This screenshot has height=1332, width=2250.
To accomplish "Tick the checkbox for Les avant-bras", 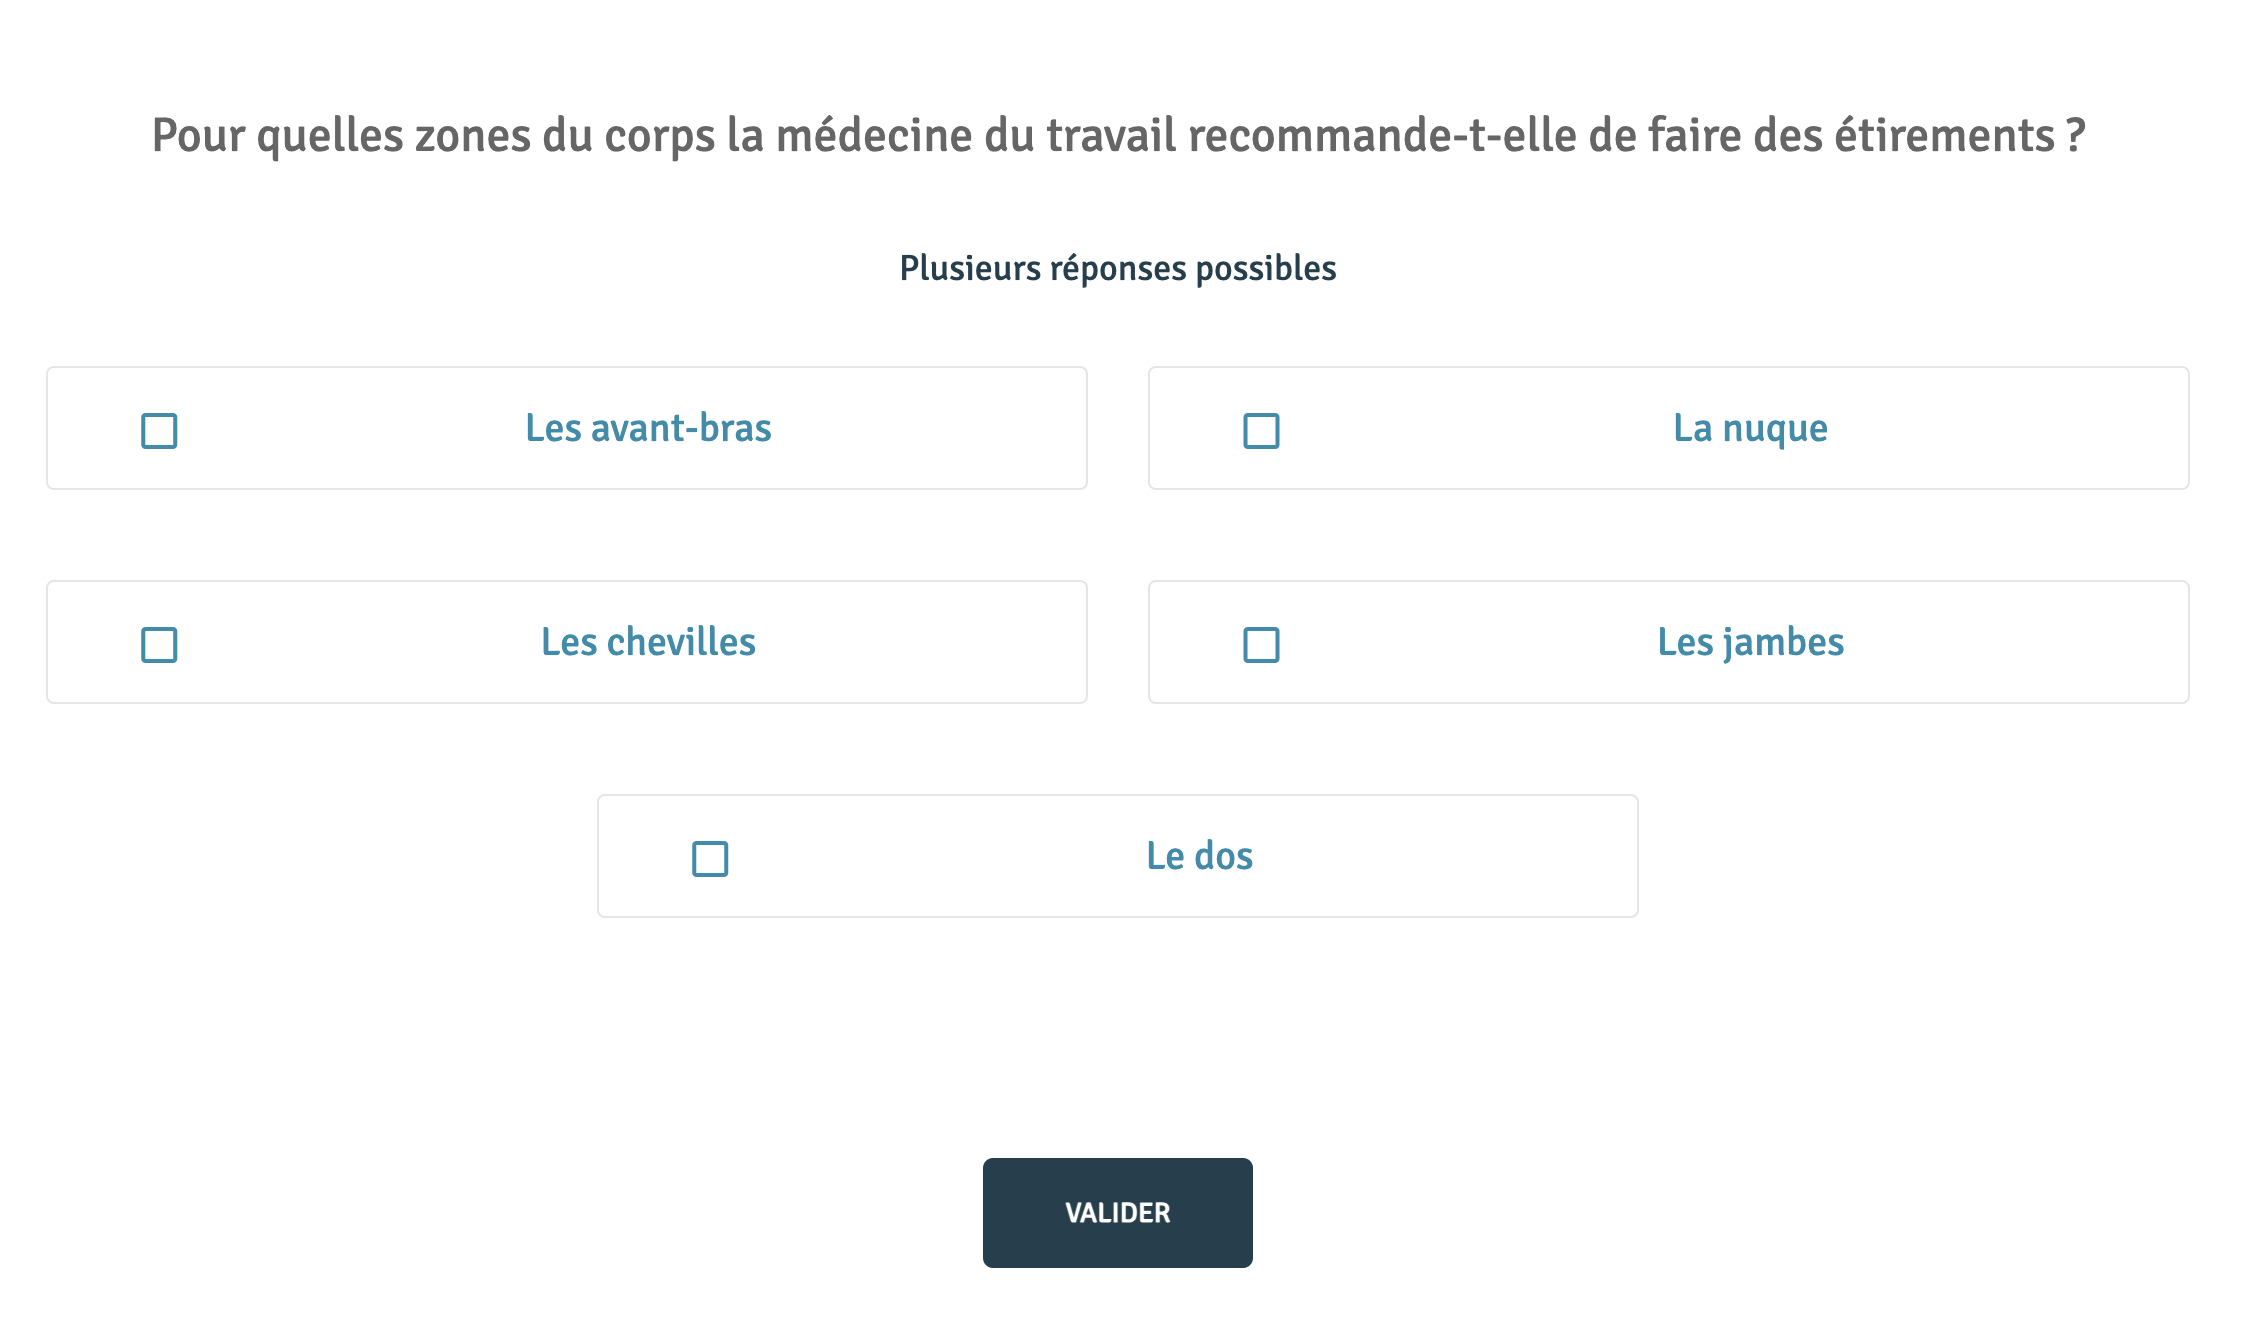I will click(159, 431).
